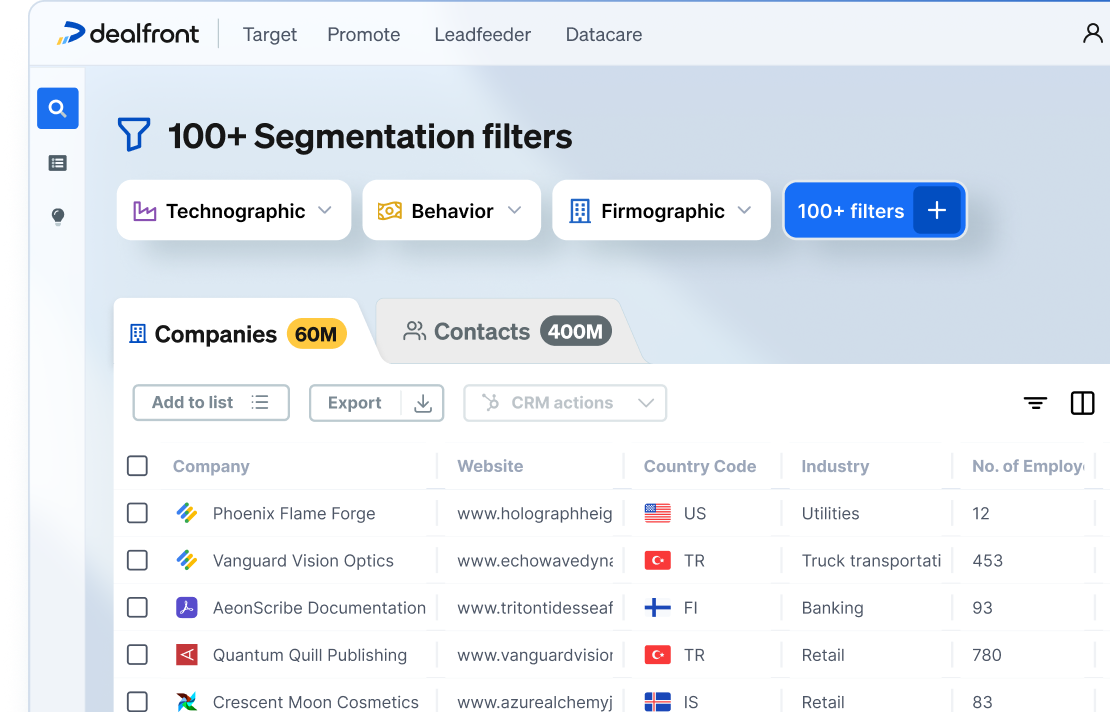Open the CRM actions dropdown
Image resolution: width=1110 pixels, height=712 pixels.
pos(565,403)
